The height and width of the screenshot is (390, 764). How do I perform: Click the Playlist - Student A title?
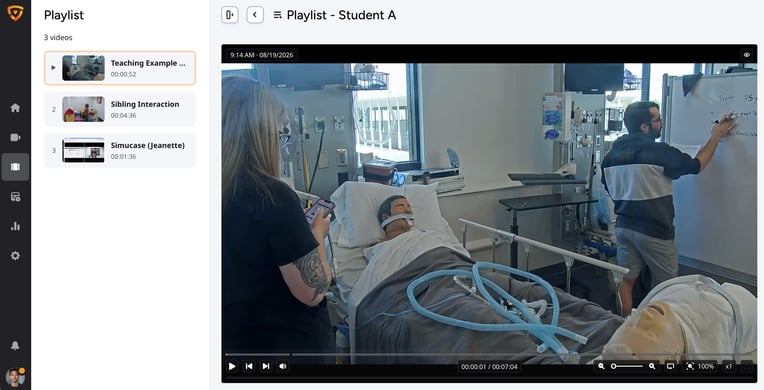pos(341,15)
